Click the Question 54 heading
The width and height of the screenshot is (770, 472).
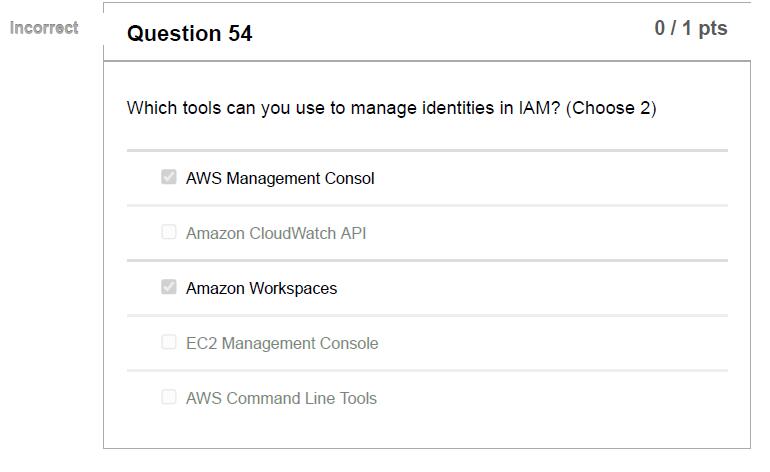click(x=189, y=34)
